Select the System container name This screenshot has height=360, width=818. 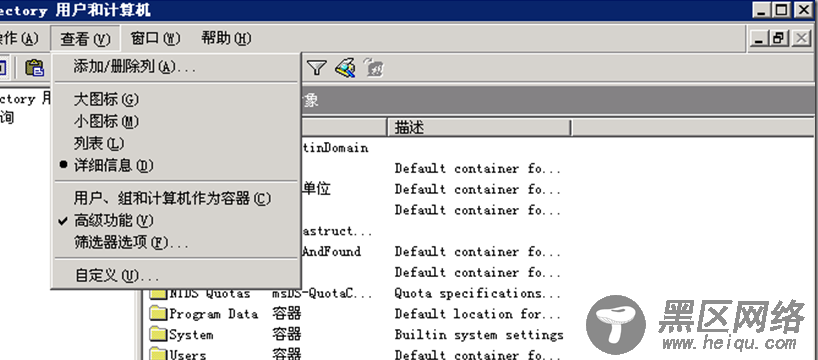pos(191,335)
